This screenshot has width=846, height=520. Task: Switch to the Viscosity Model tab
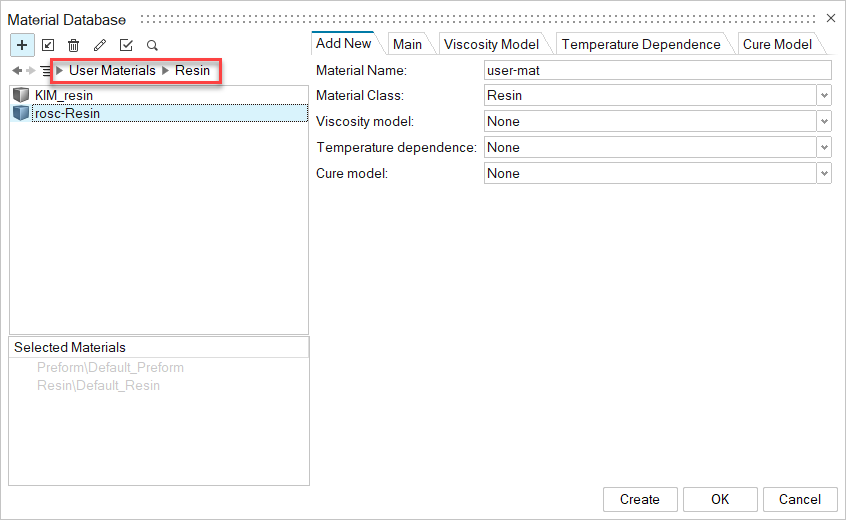point(491,44)
